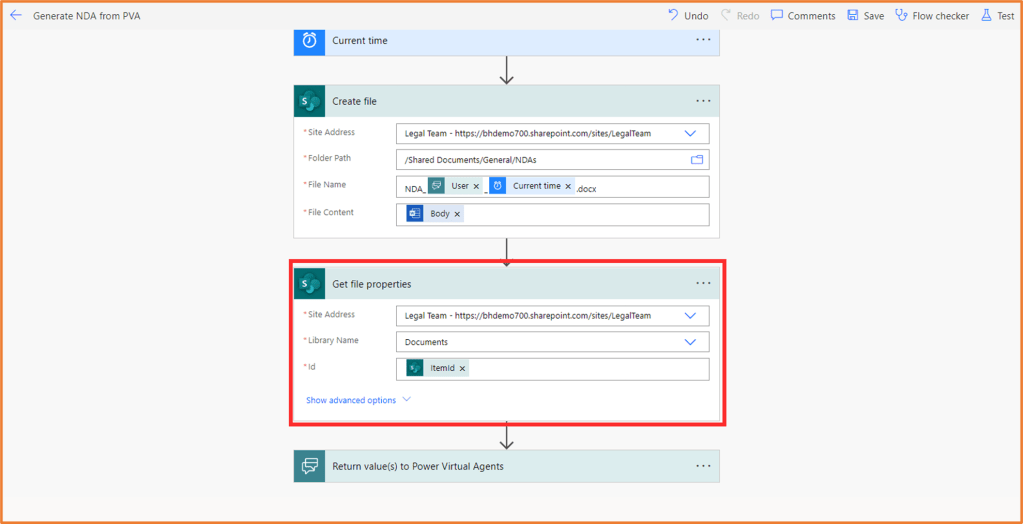Click the back arrow beside the flow title
Screen dimensions: 1023x524
16,16
